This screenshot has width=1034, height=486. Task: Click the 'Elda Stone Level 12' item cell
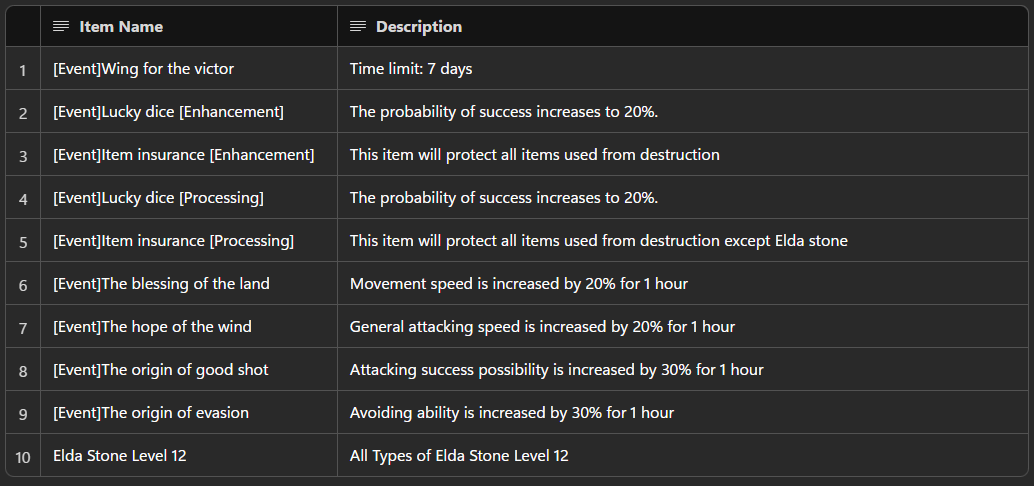189,456
